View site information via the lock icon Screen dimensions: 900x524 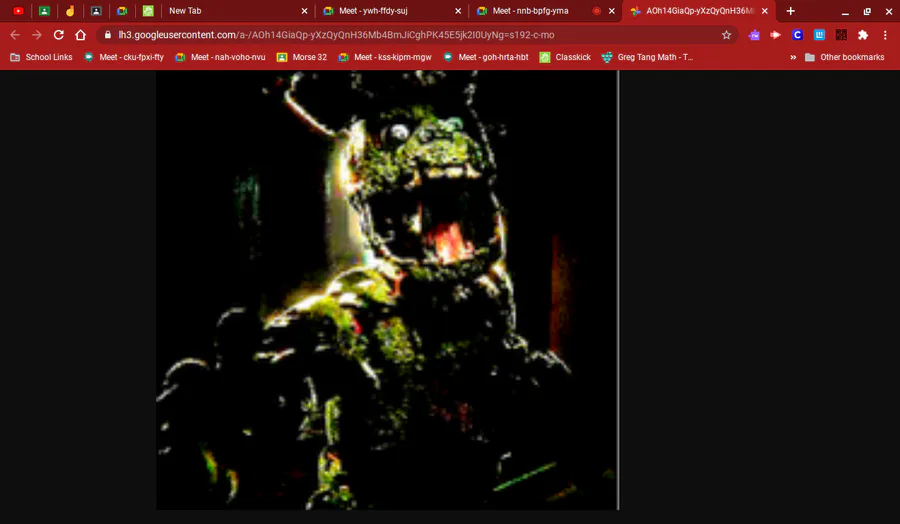107,35
